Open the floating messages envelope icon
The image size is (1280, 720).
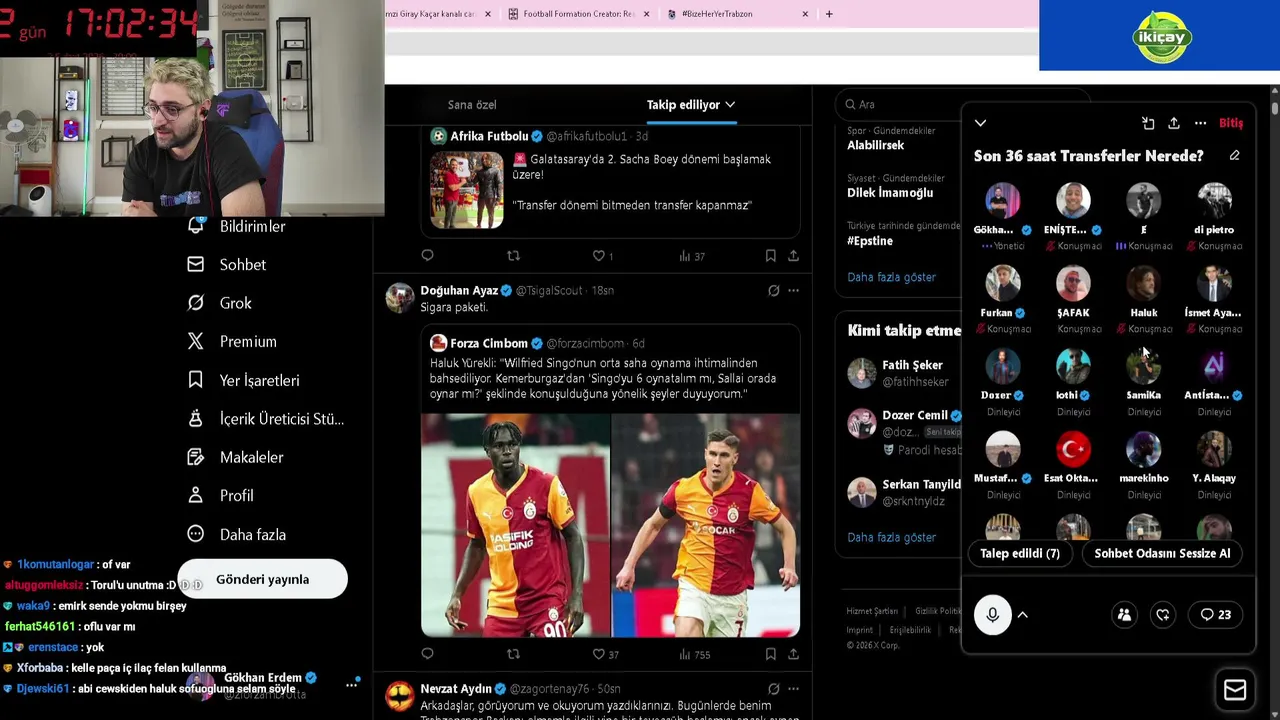tap(1235, 690)
